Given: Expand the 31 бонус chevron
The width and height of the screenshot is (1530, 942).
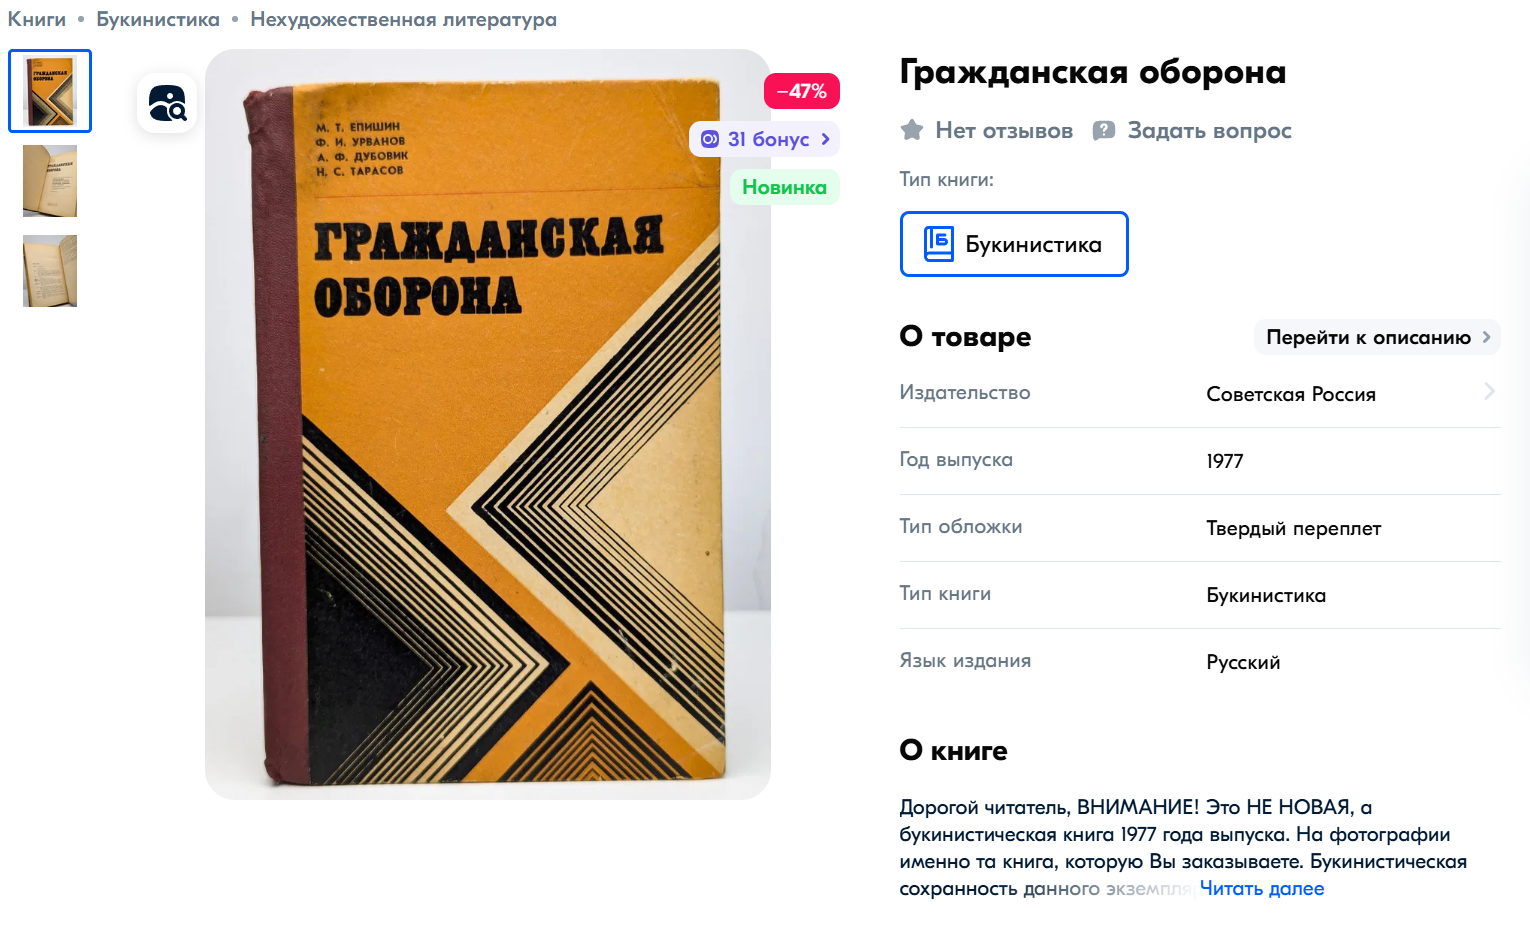Looking at the screenshot, I should click(x=825, y=139).
